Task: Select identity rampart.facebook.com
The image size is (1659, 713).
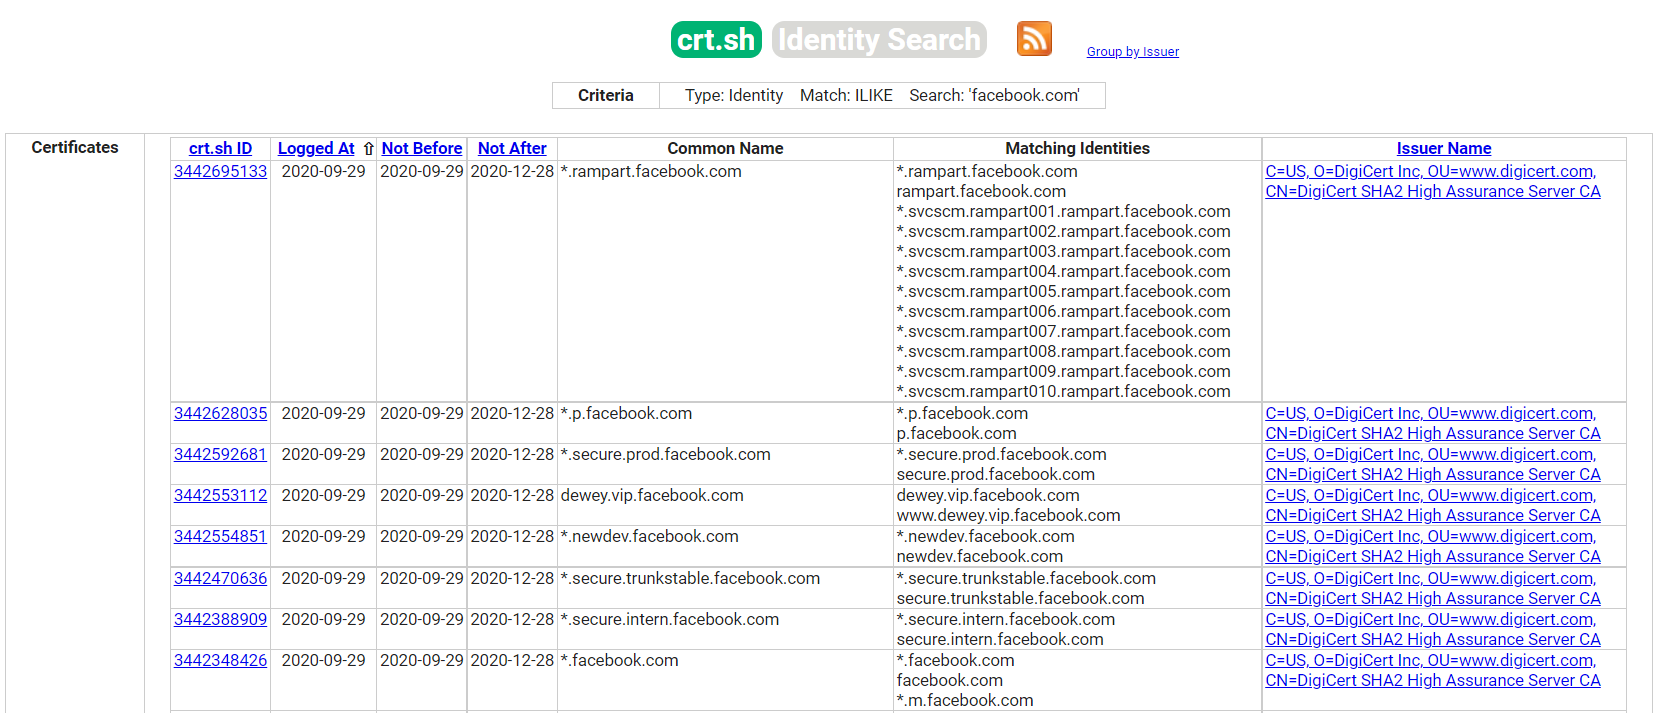Action: click(981, 191)
